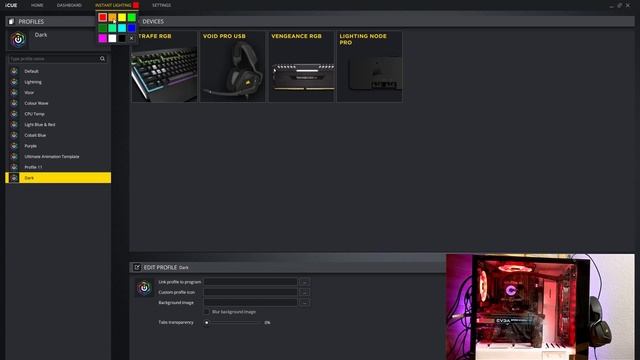Viewport: 640px width, 360px height.
Task: Open the Vengeance RGB memory device
Action: pos(301,67)
